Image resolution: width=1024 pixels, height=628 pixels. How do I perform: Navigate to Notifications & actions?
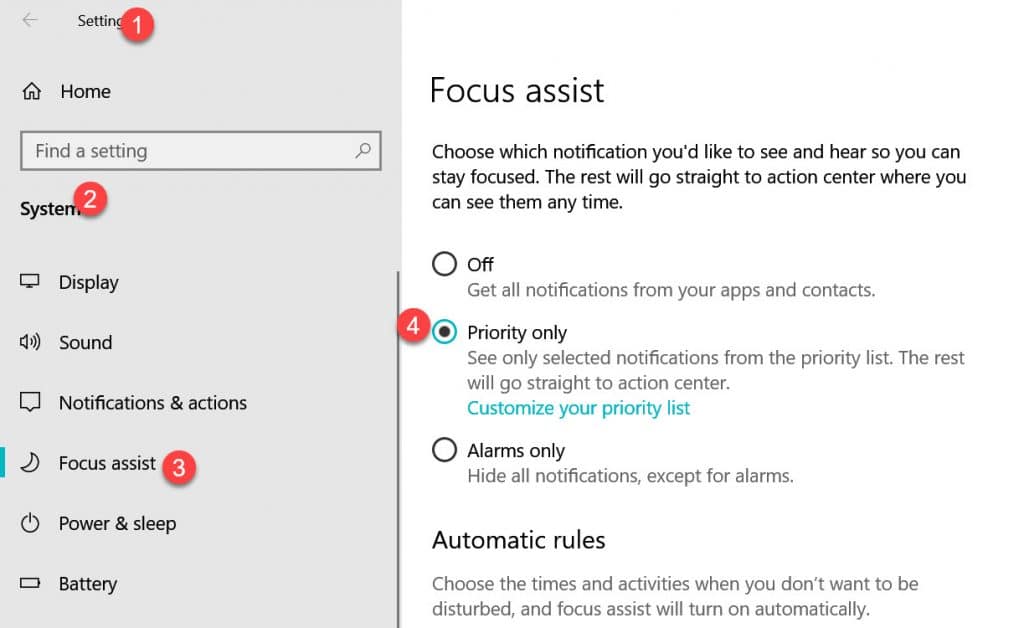154,402
